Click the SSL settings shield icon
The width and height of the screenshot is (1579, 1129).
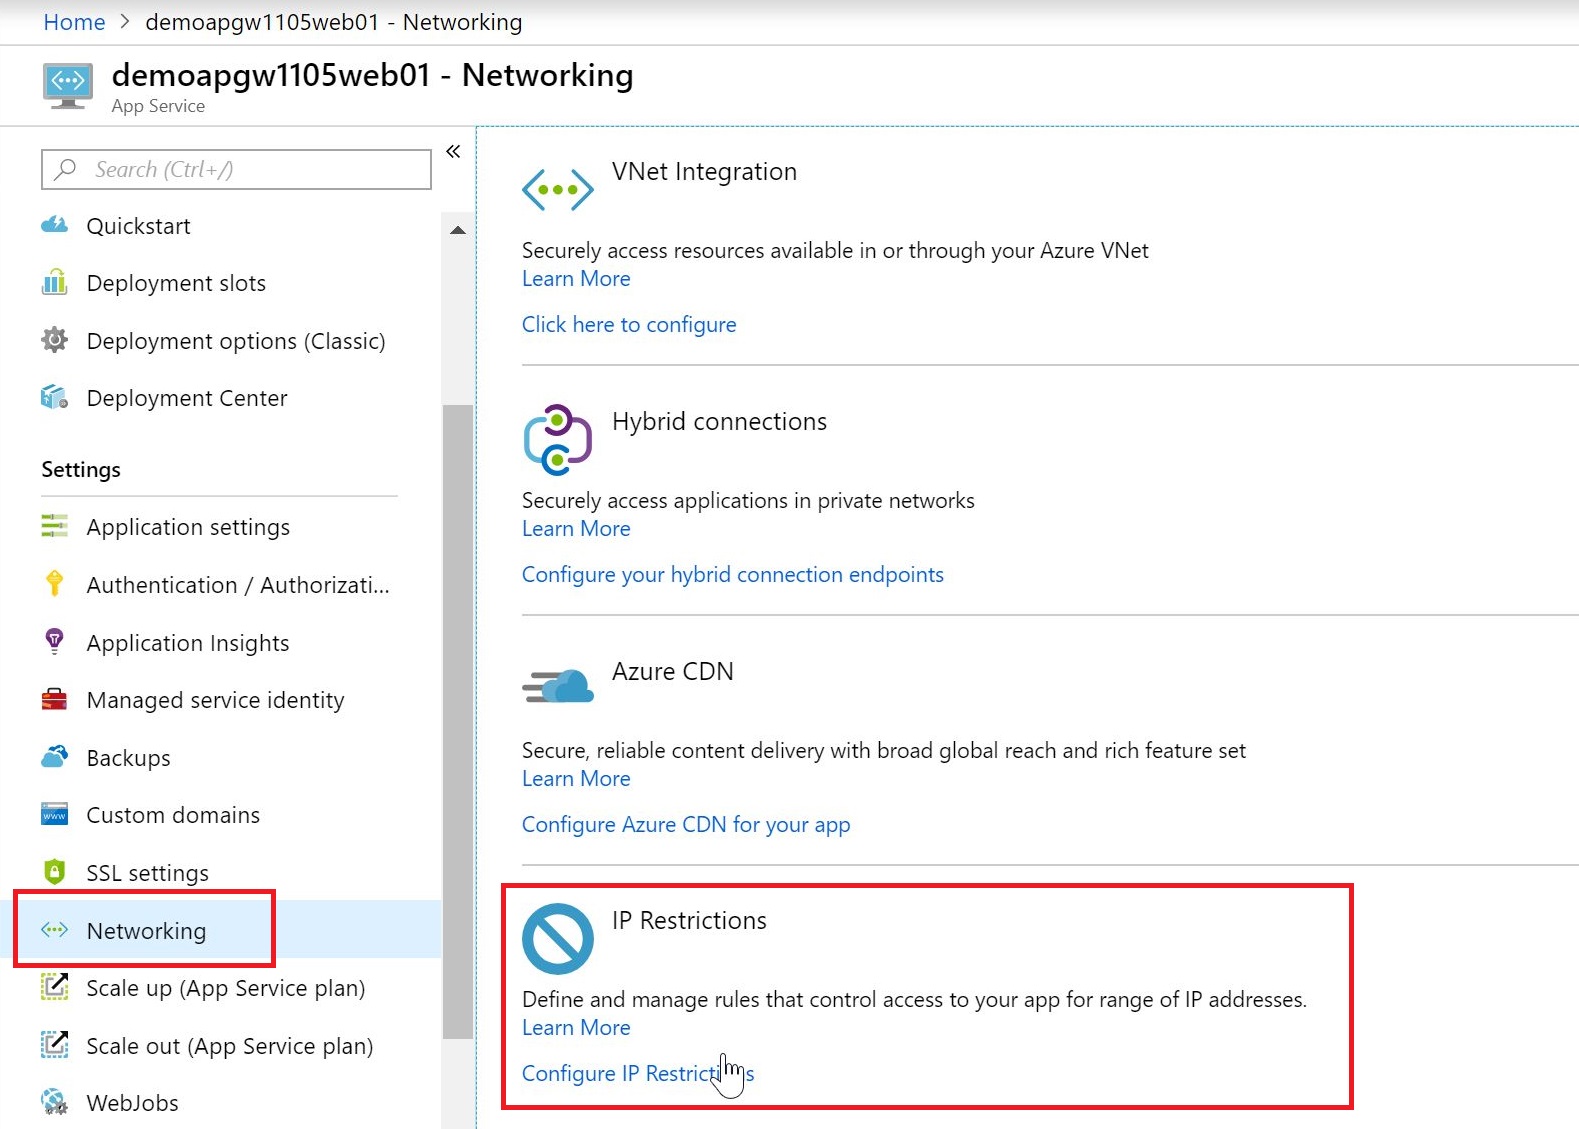click(x=54, y=872)
